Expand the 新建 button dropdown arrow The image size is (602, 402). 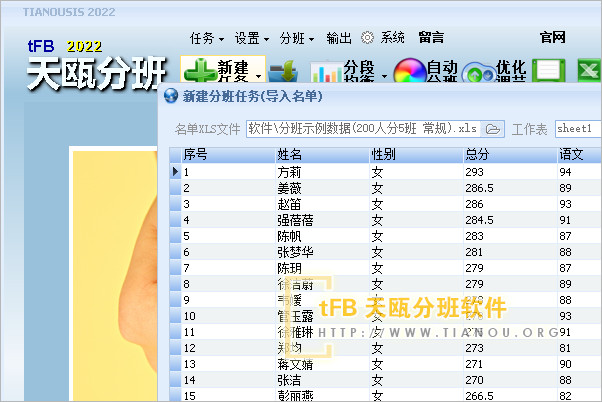259,76
